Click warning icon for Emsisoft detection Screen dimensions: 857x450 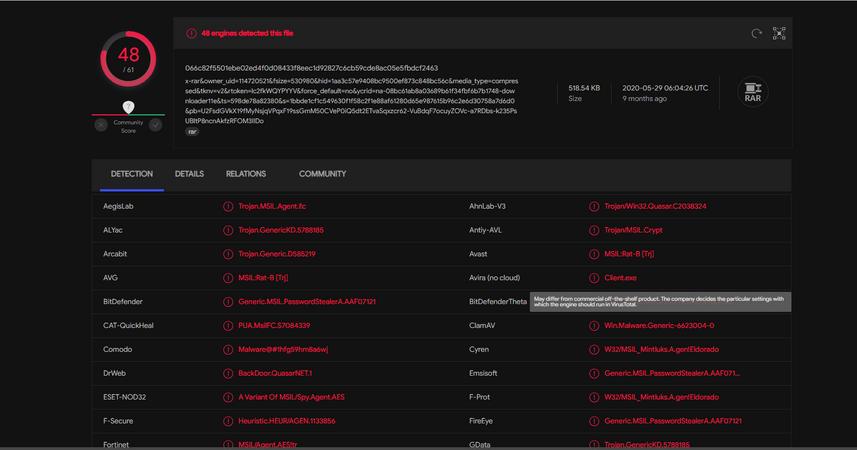click(x=594, y=373)
